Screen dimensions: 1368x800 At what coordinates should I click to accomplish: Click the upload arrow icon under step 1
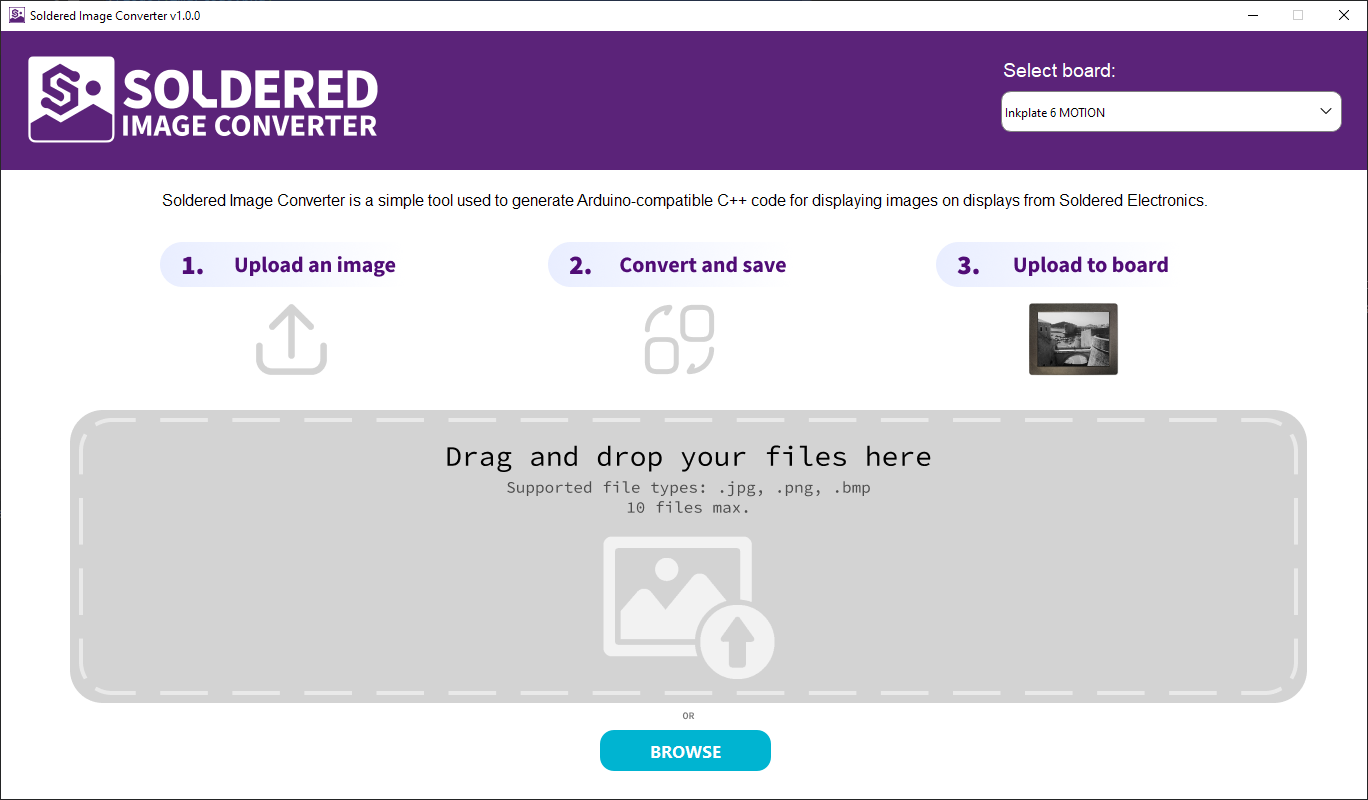[x=291, y=340]
